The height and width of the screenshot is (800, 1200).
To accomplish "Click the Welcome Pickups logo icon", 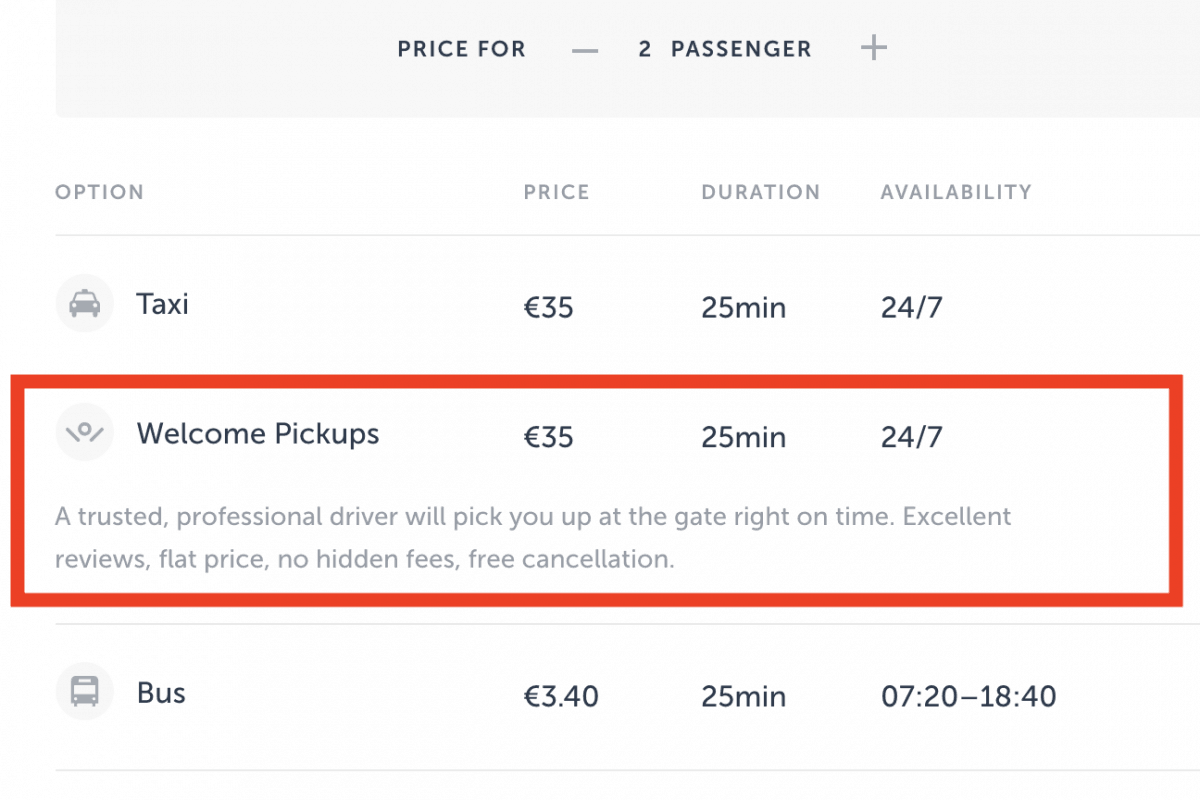I will pyautogui.click(x=85, y=432).
